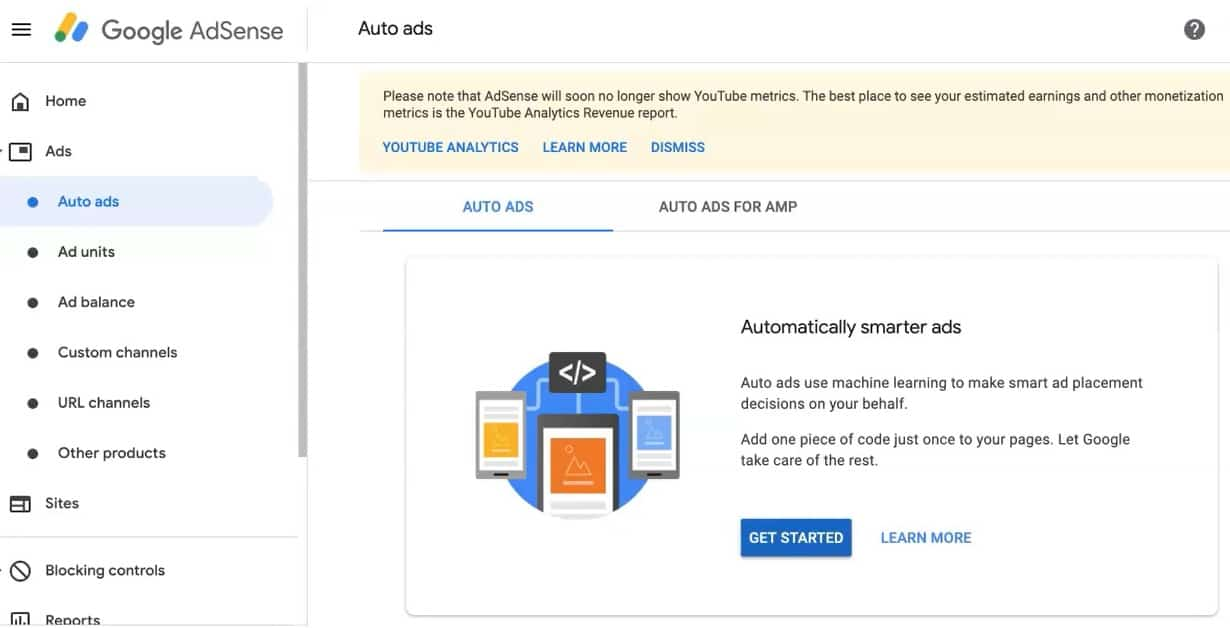
Task: Go to Custom channels
Action: coord(136,352)
